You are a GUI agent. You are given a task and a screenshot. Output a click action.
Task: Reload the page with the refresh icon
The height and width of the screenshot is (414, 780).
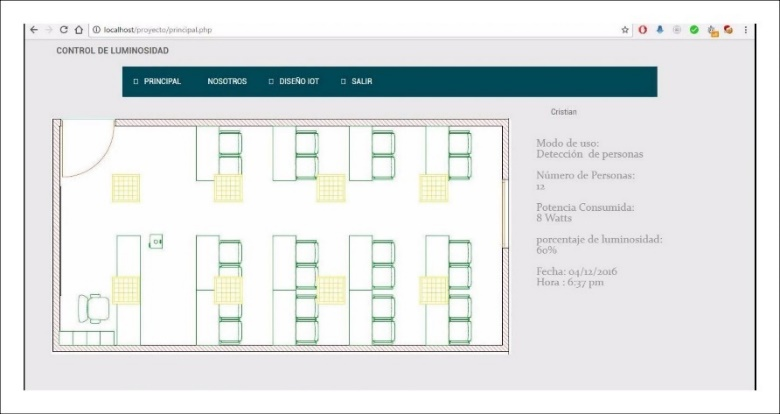pyautogui.click(x=64, y=30)
